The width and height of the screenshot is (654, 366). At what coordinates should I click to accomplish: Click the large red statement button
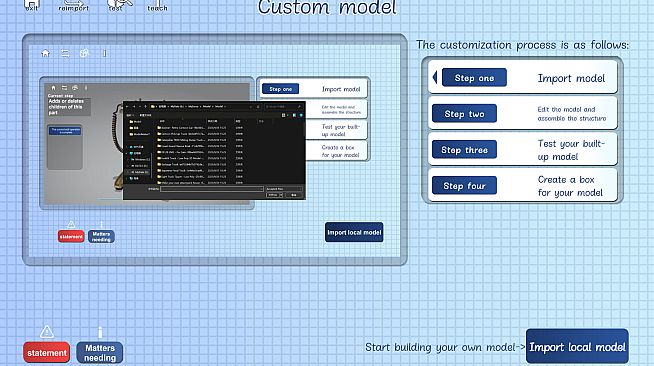pos(47,353)
